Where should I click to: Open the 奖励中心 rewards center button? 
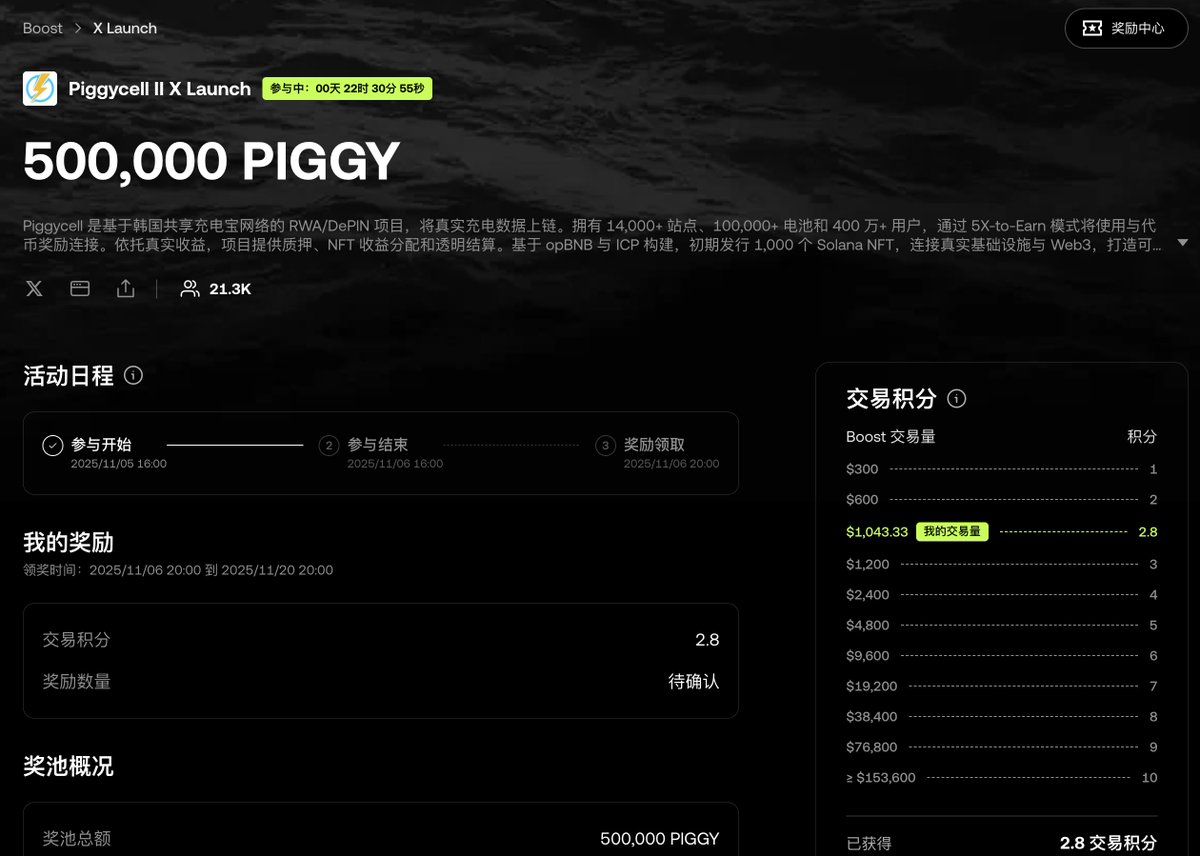click(x=1126, y=28)
